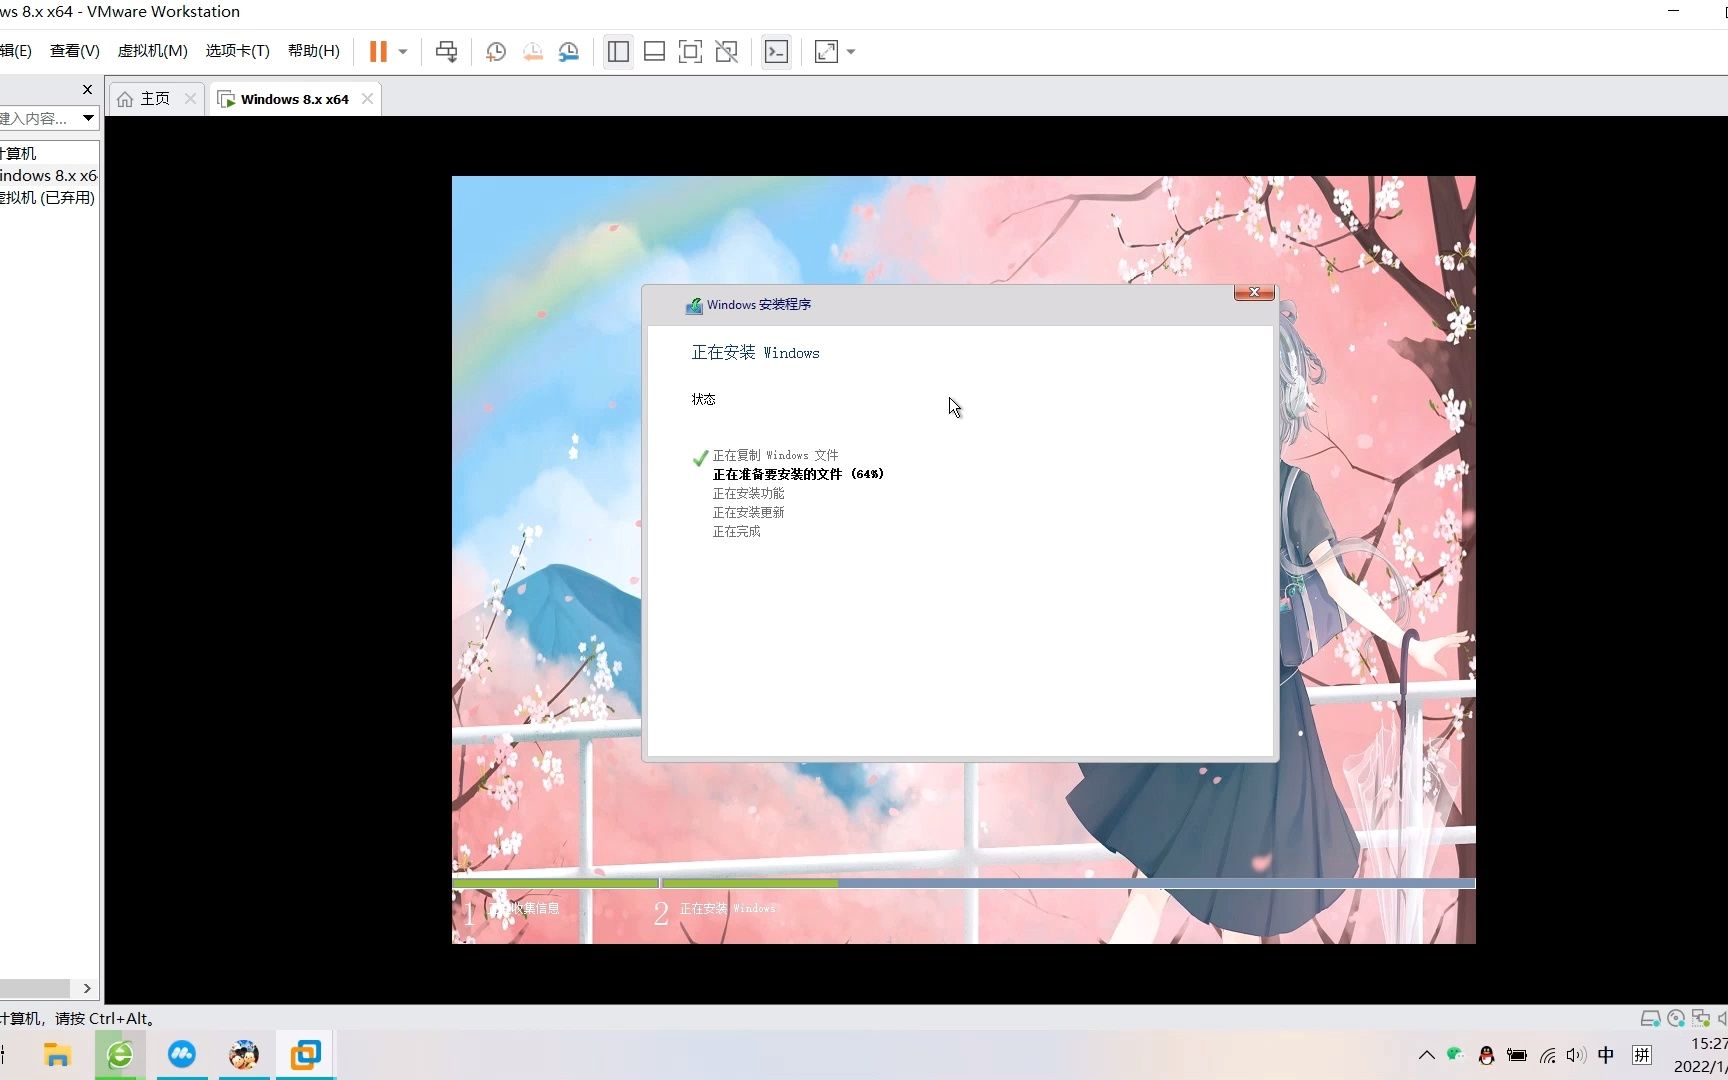Toggle the thumbnail bar view icon
Viewport: 1728px width, 1080px height.
[654, 52]
